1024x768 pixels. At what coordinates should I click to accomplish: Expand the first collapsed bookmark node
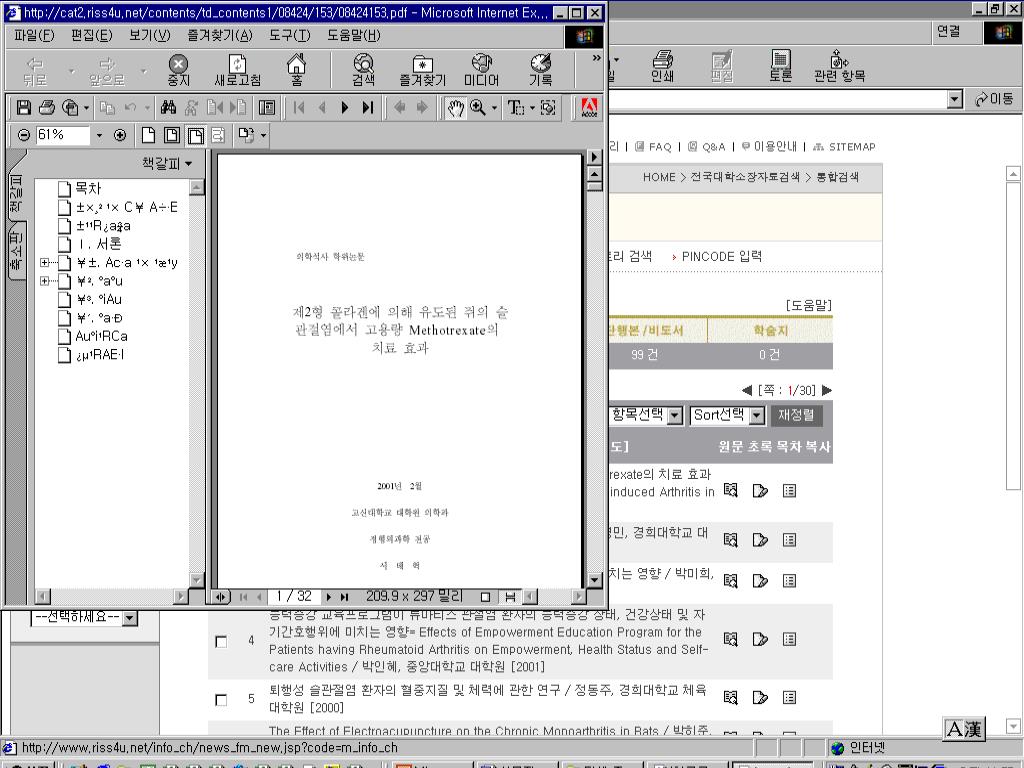(44, 263)
